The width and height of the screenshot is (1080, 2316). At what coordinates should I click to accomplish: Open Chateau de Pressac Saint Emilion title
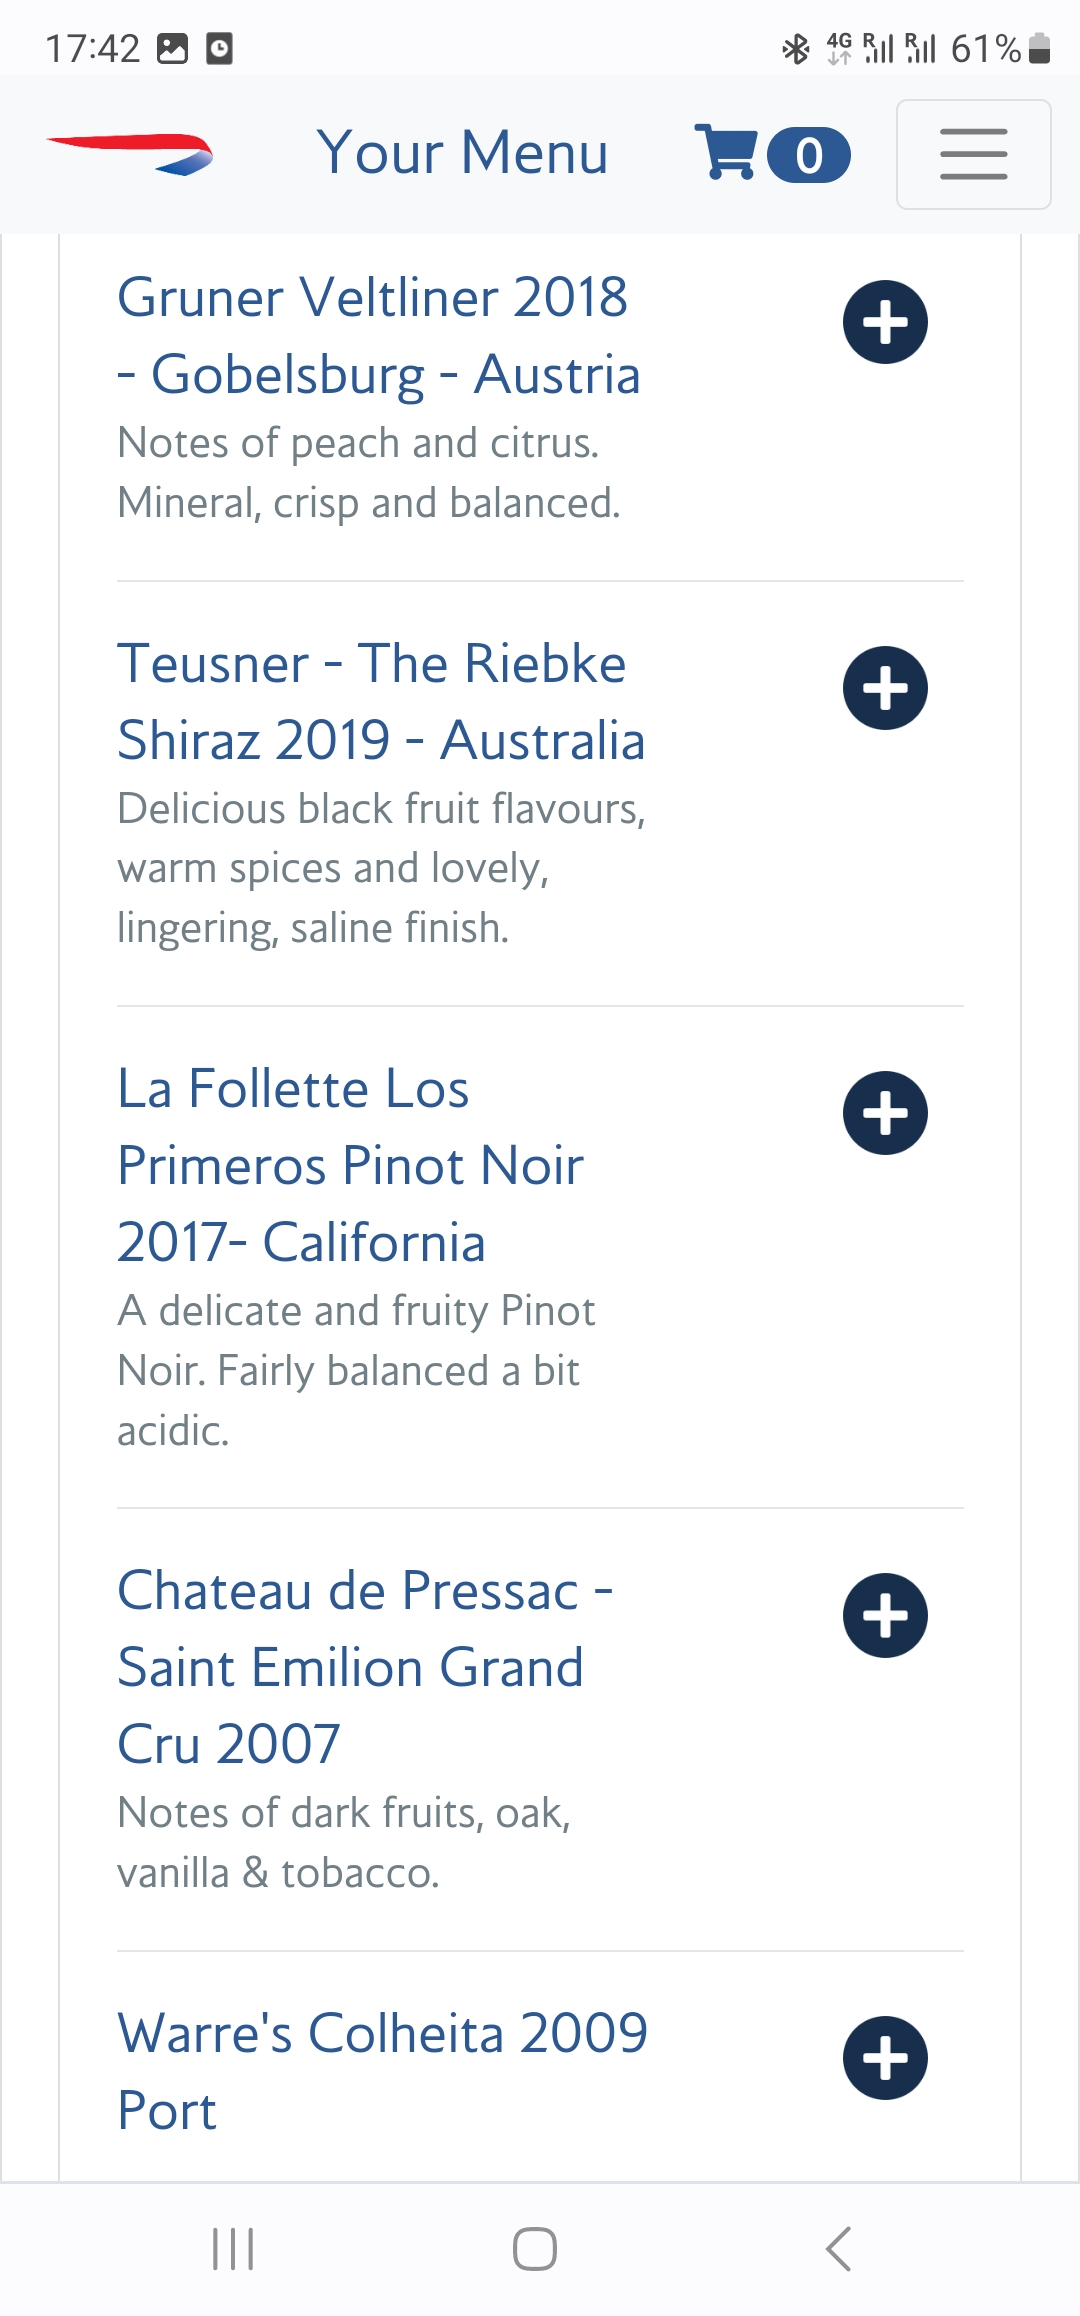[x=365, y=1667]
